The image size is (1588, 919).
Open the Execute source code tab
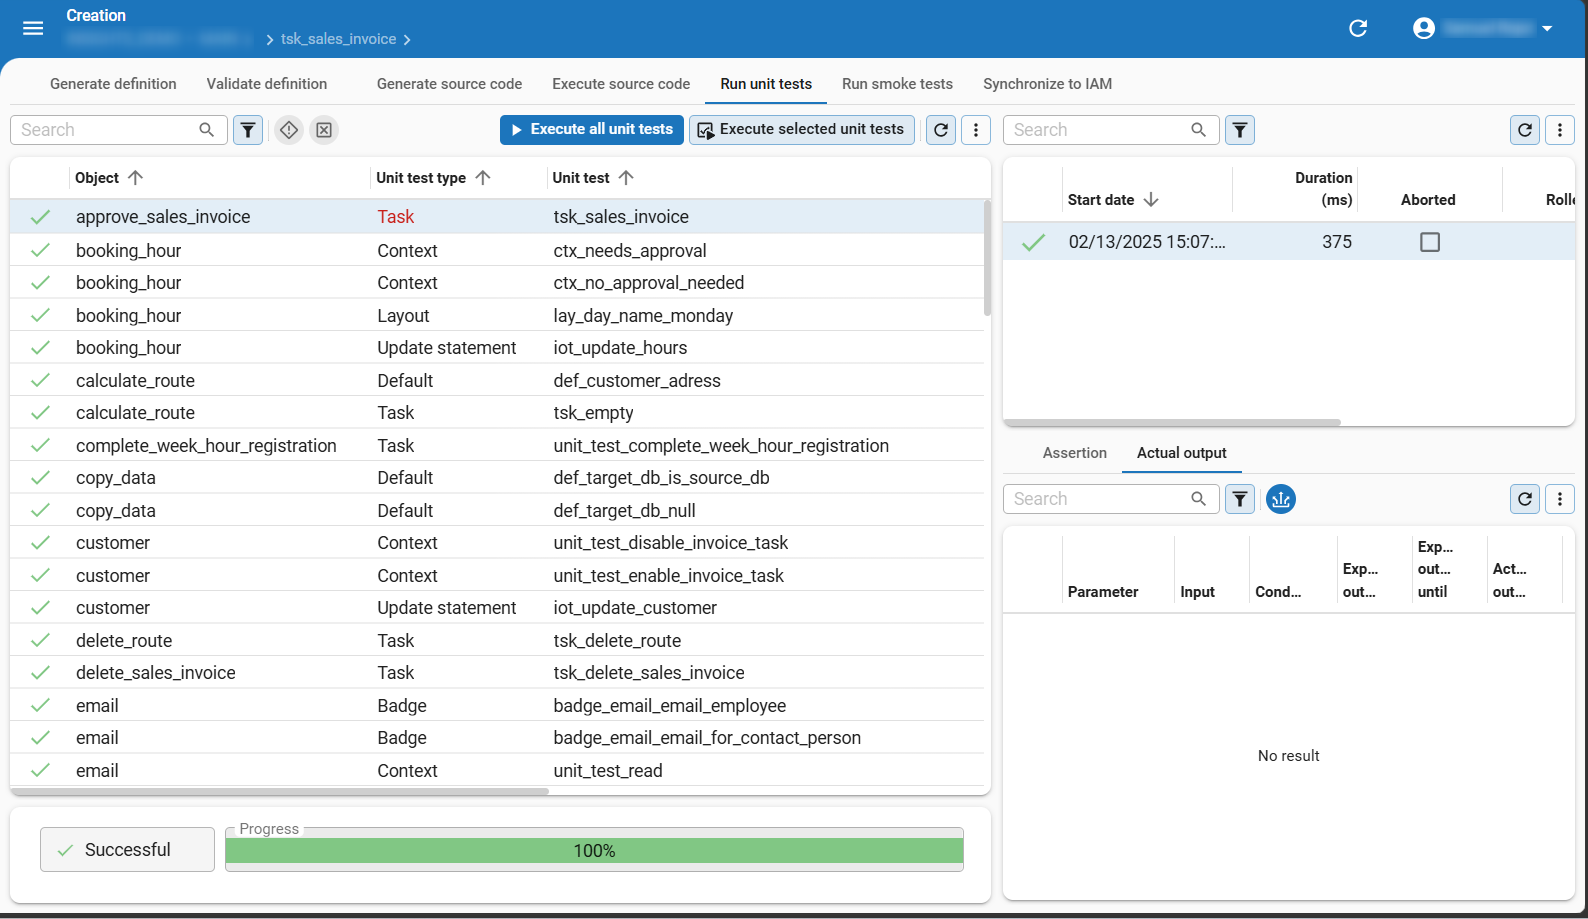click(x=621, y=84)
